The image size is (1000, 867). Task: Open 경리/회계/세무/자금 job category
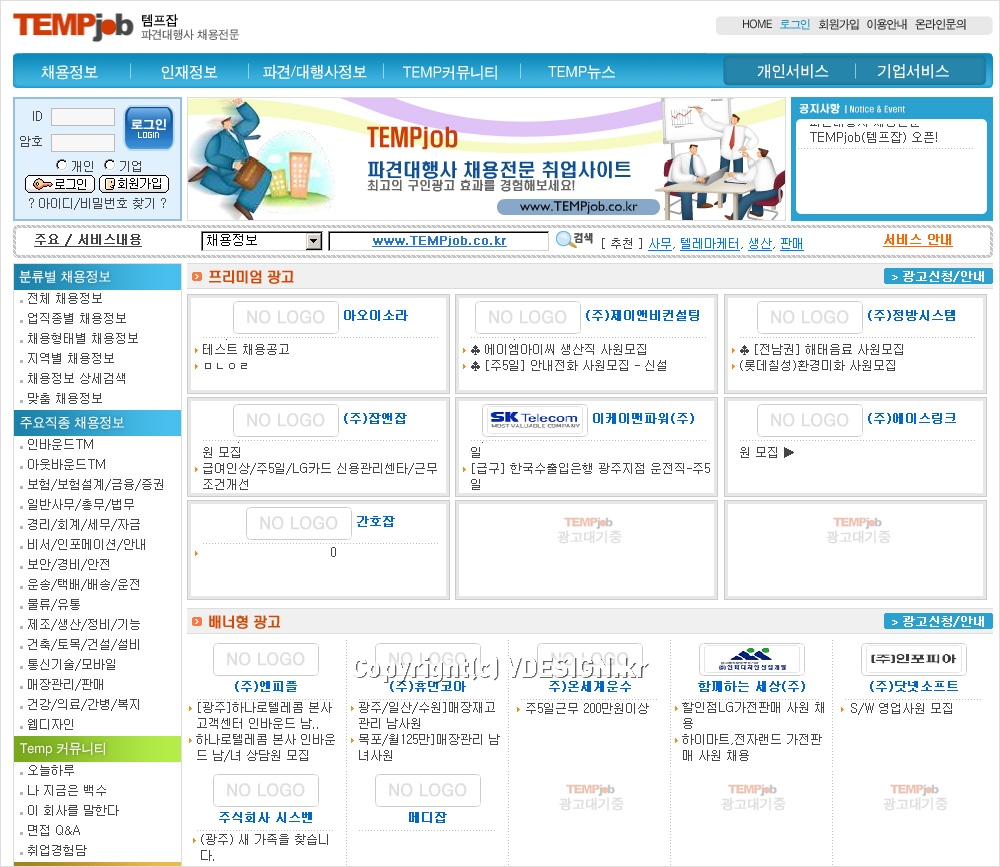coord(84,524)
